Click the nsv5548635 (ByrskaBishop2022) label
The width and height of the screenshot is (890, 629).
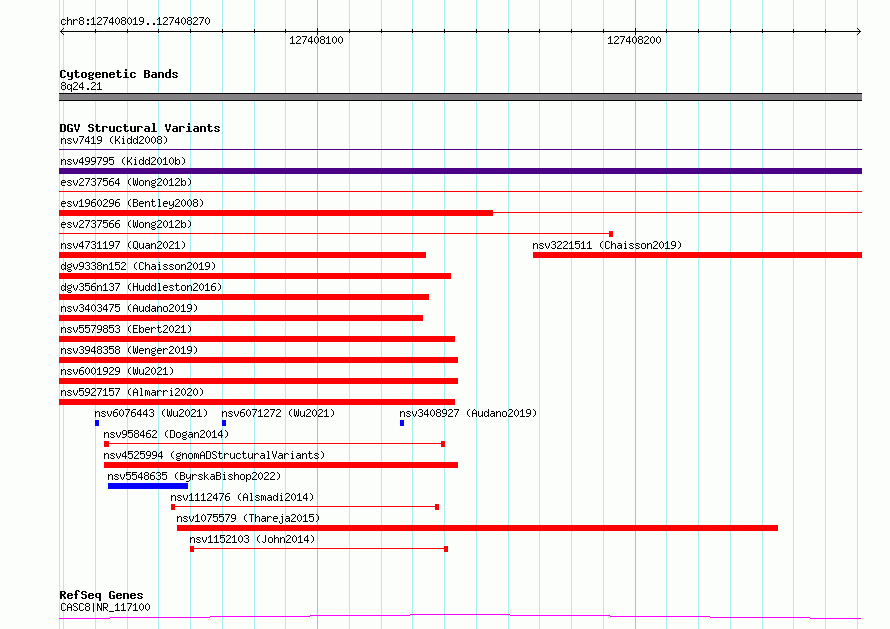[x=194, y=476]
